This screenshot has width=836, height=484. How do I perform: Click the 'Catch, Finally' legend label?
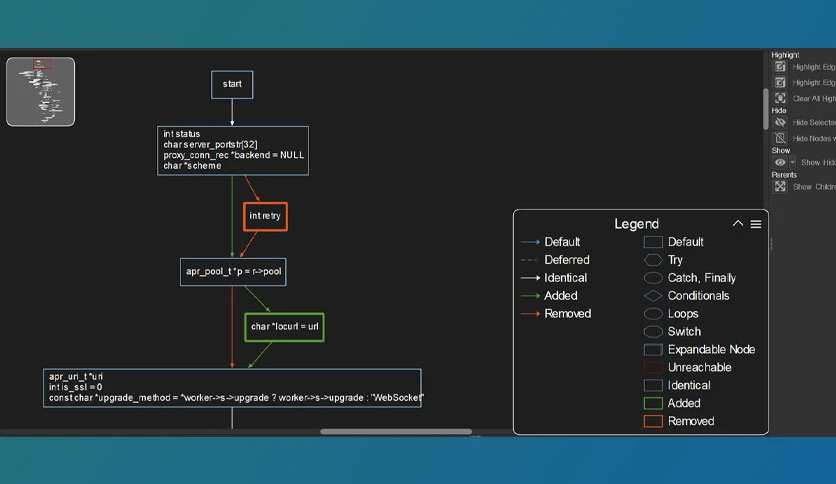[702, 278]
